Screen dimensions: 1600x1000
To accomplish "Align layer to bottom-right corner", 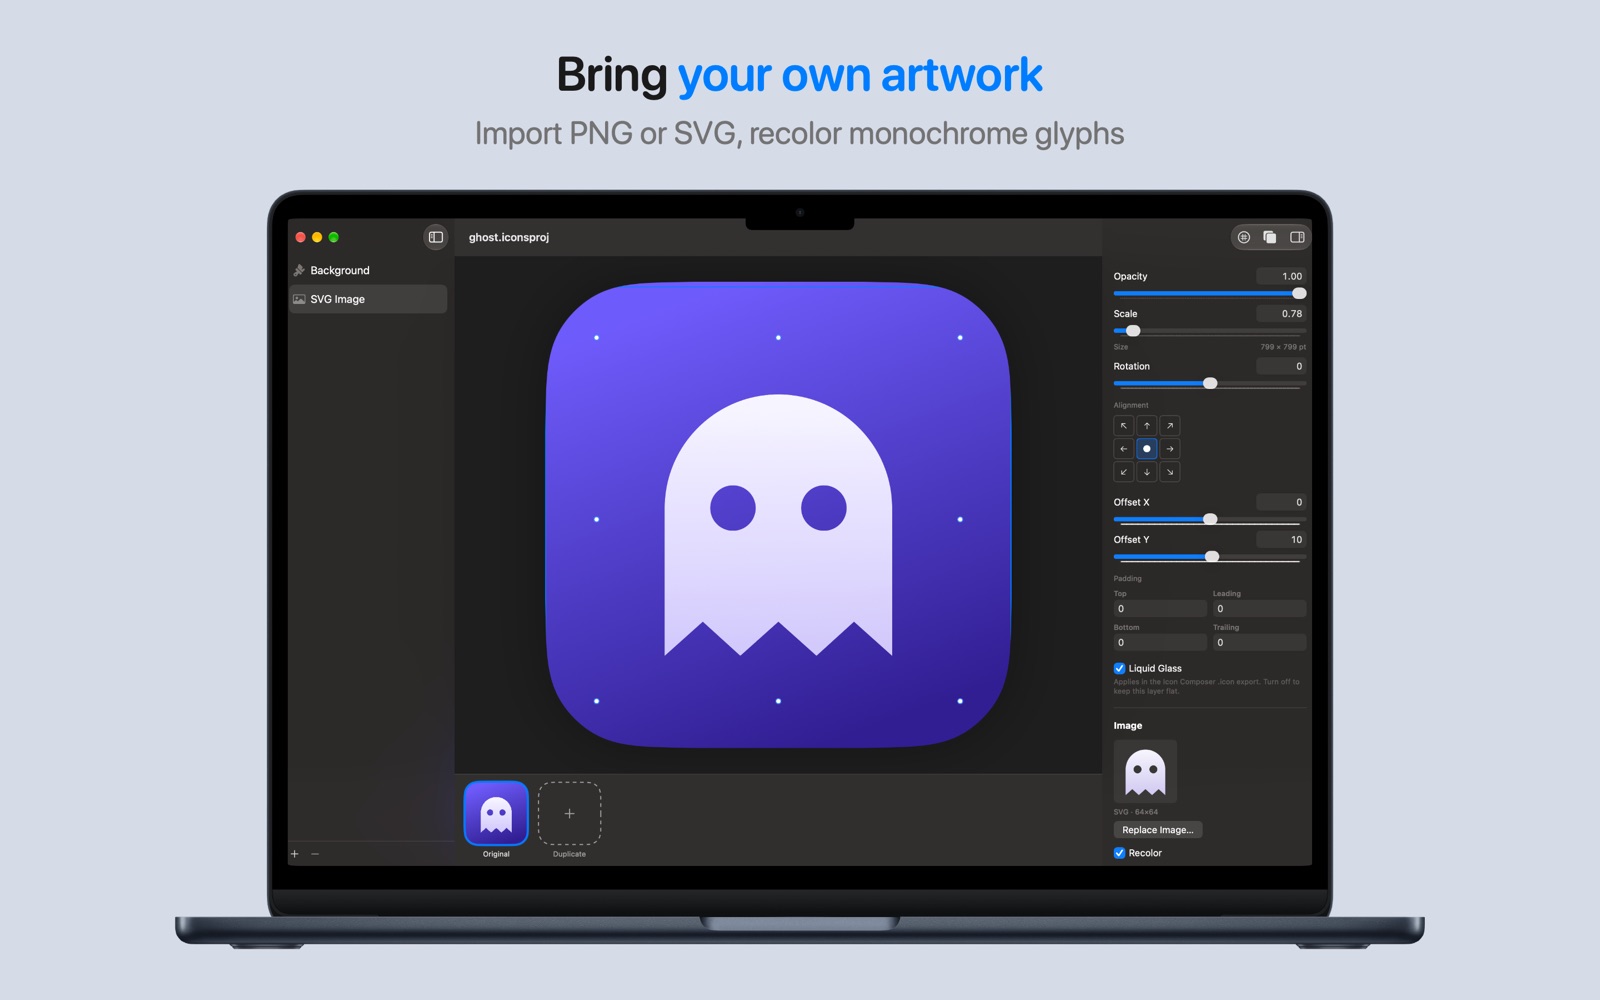I will click(x=1170, y=472).
